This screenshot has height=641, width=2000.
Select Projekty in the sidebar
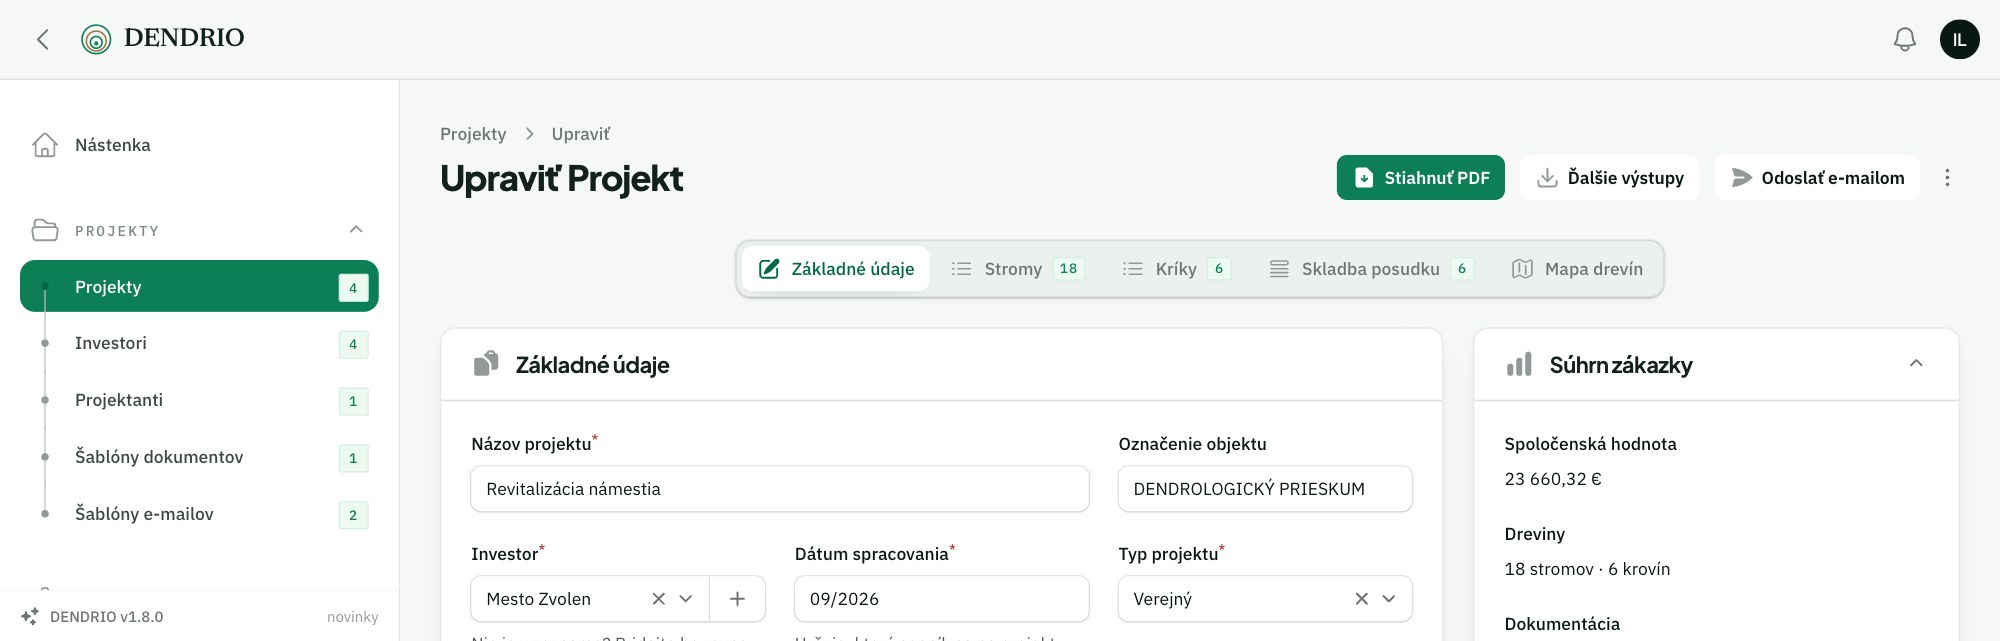point(199,287)
